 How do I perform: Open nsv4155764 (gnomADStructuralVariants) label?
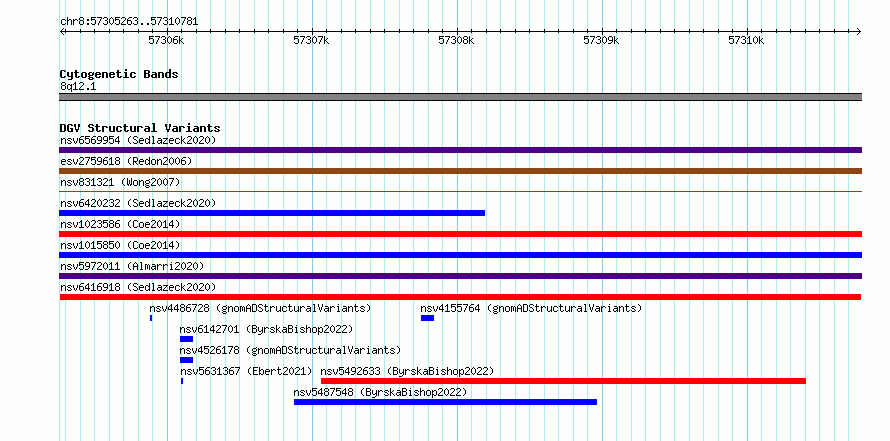pyautogui.click(x=531, y=308)
